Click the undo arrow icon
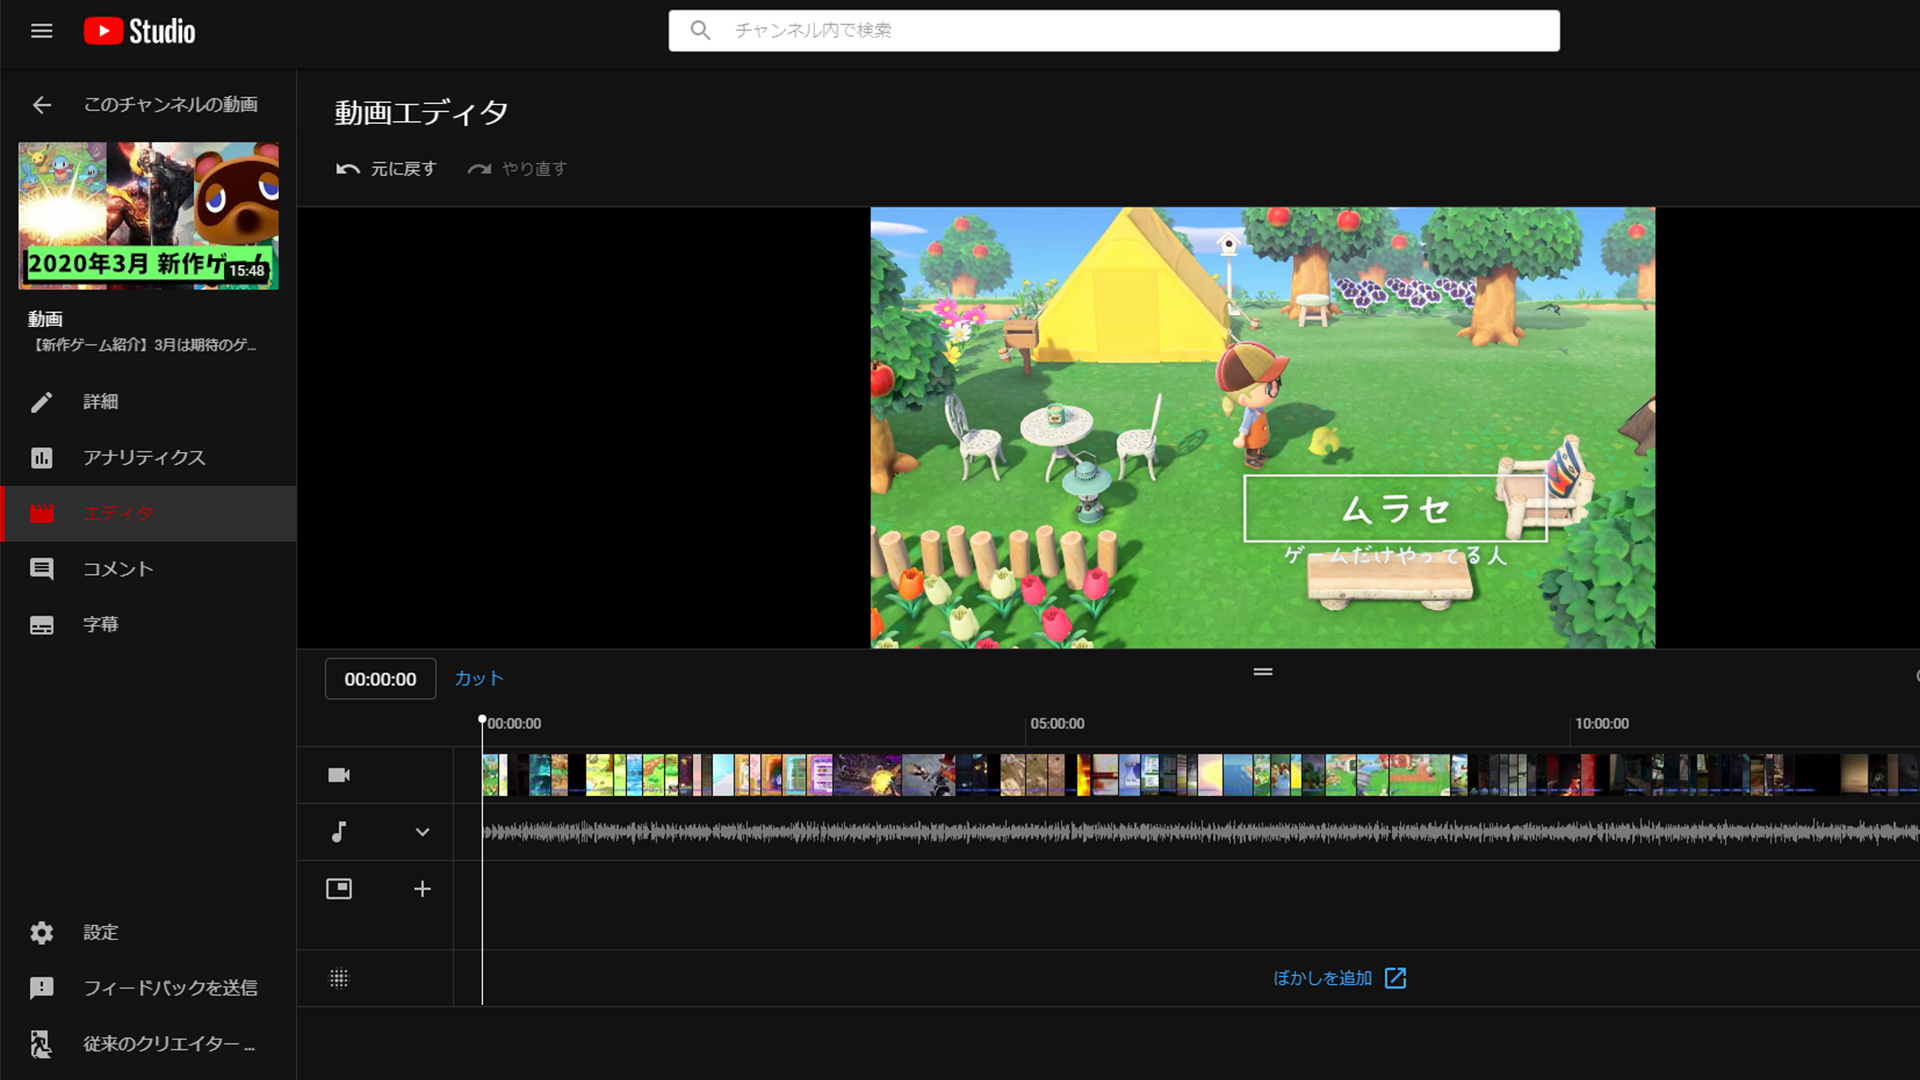The height and width of the screenshot is (1080, 1920). point(347,169)
